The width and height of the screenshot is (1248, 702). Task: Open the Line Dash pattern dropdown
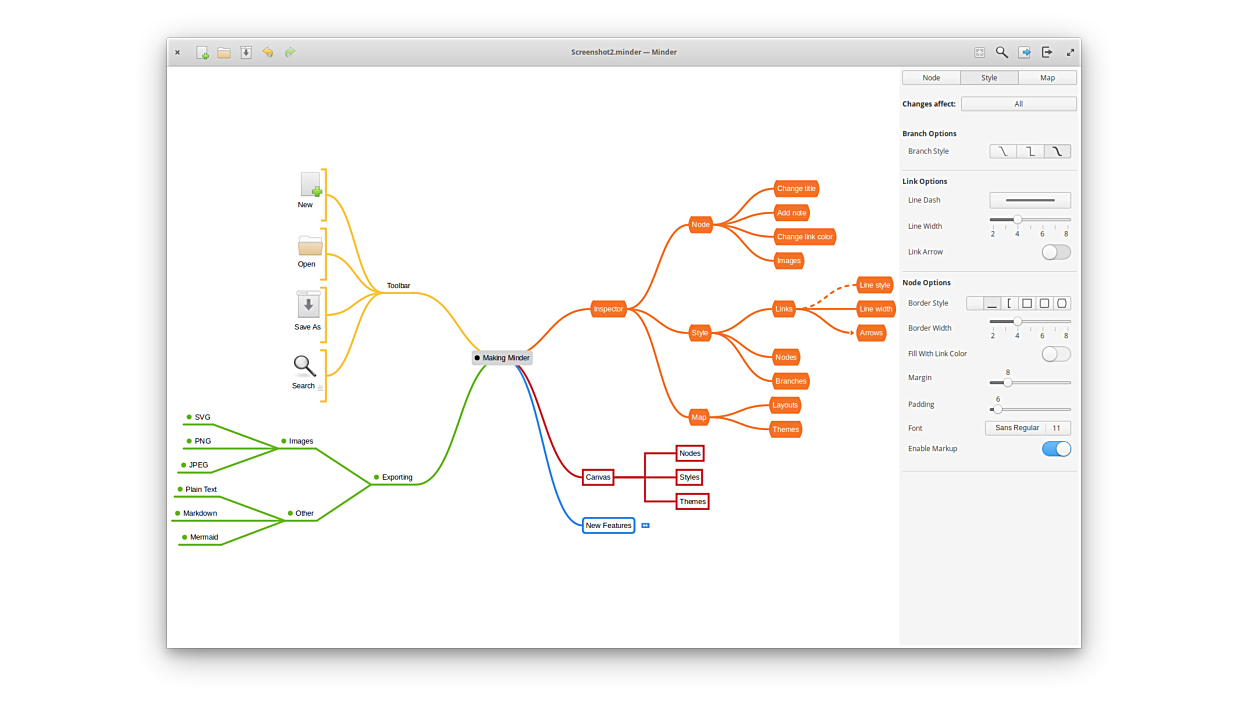coord(1030,200)
